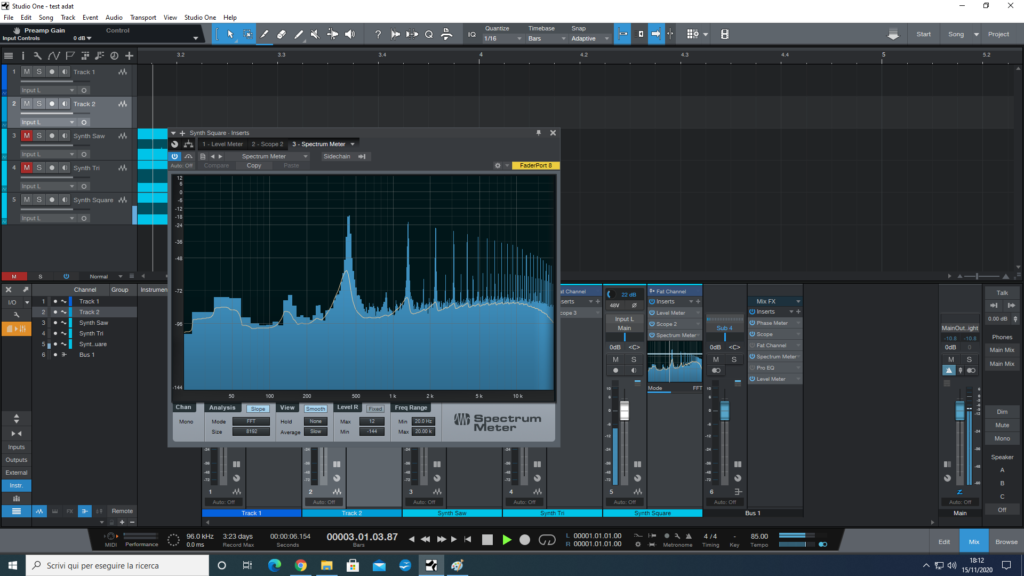The height and width of the screenshot is (576, 1024).
Task: Toggle the Smooth view button
Action: [315, 409]
